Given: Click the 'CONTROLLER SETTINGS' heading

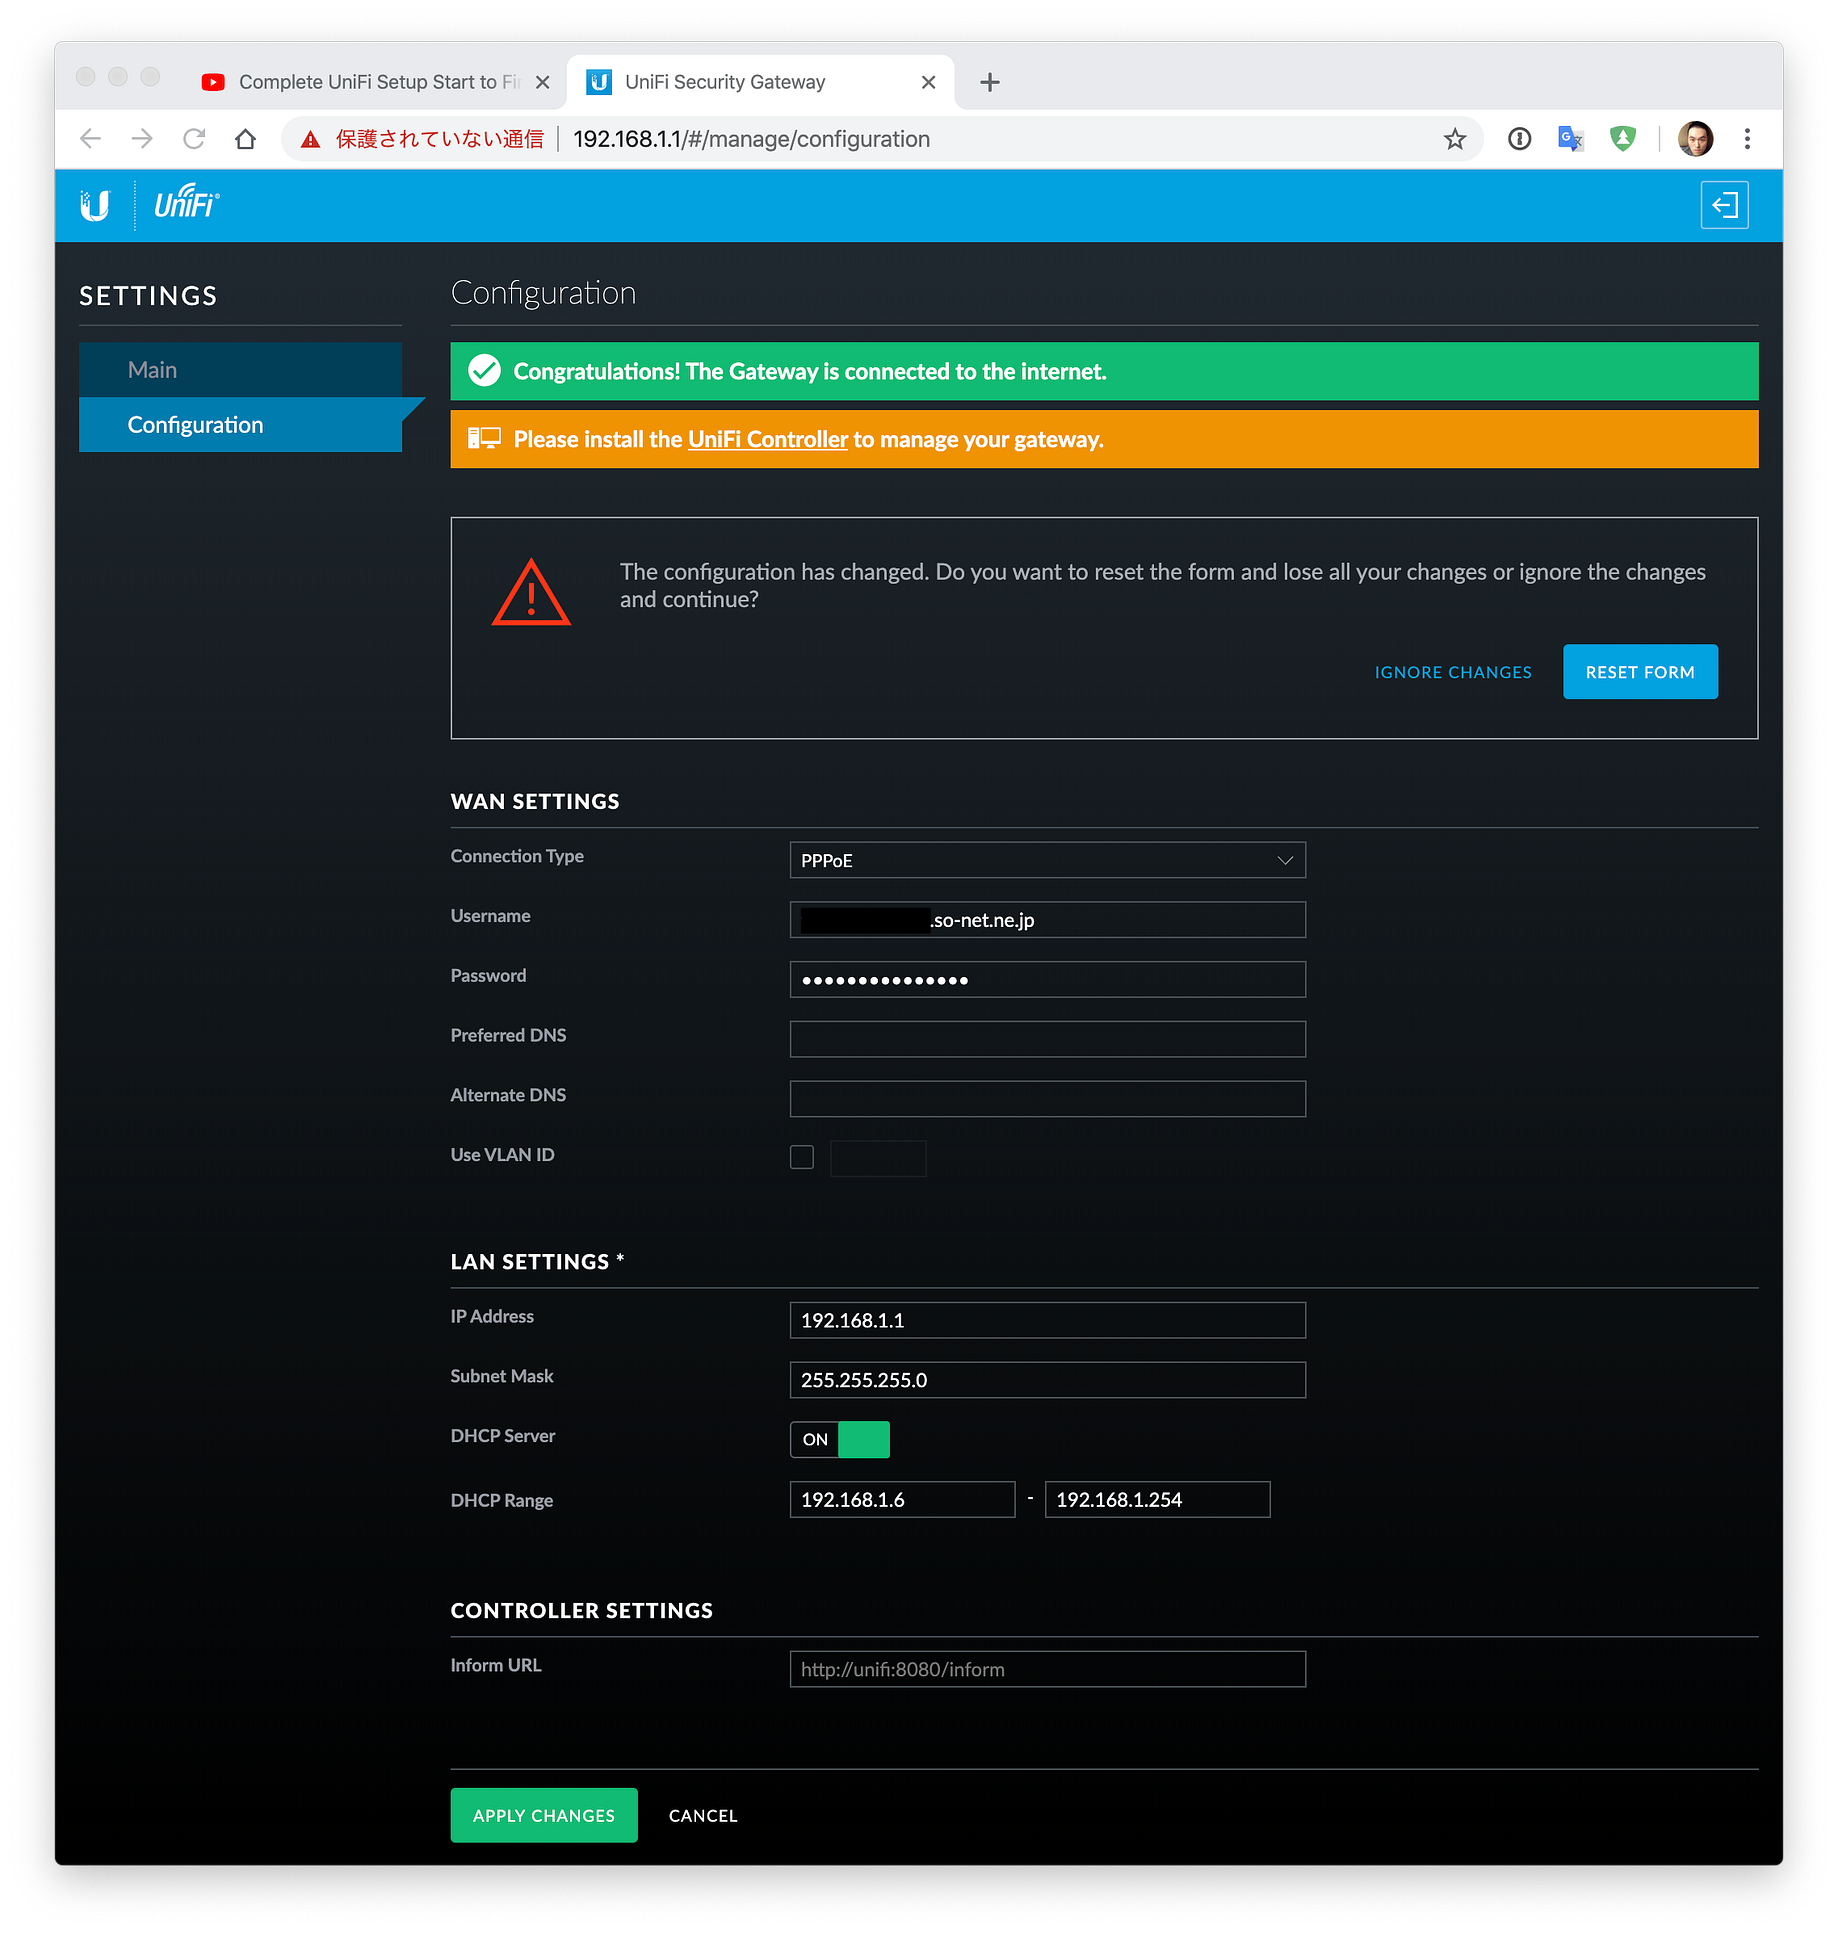Looking at the screenshot, I should click(x=582, y=1611).
